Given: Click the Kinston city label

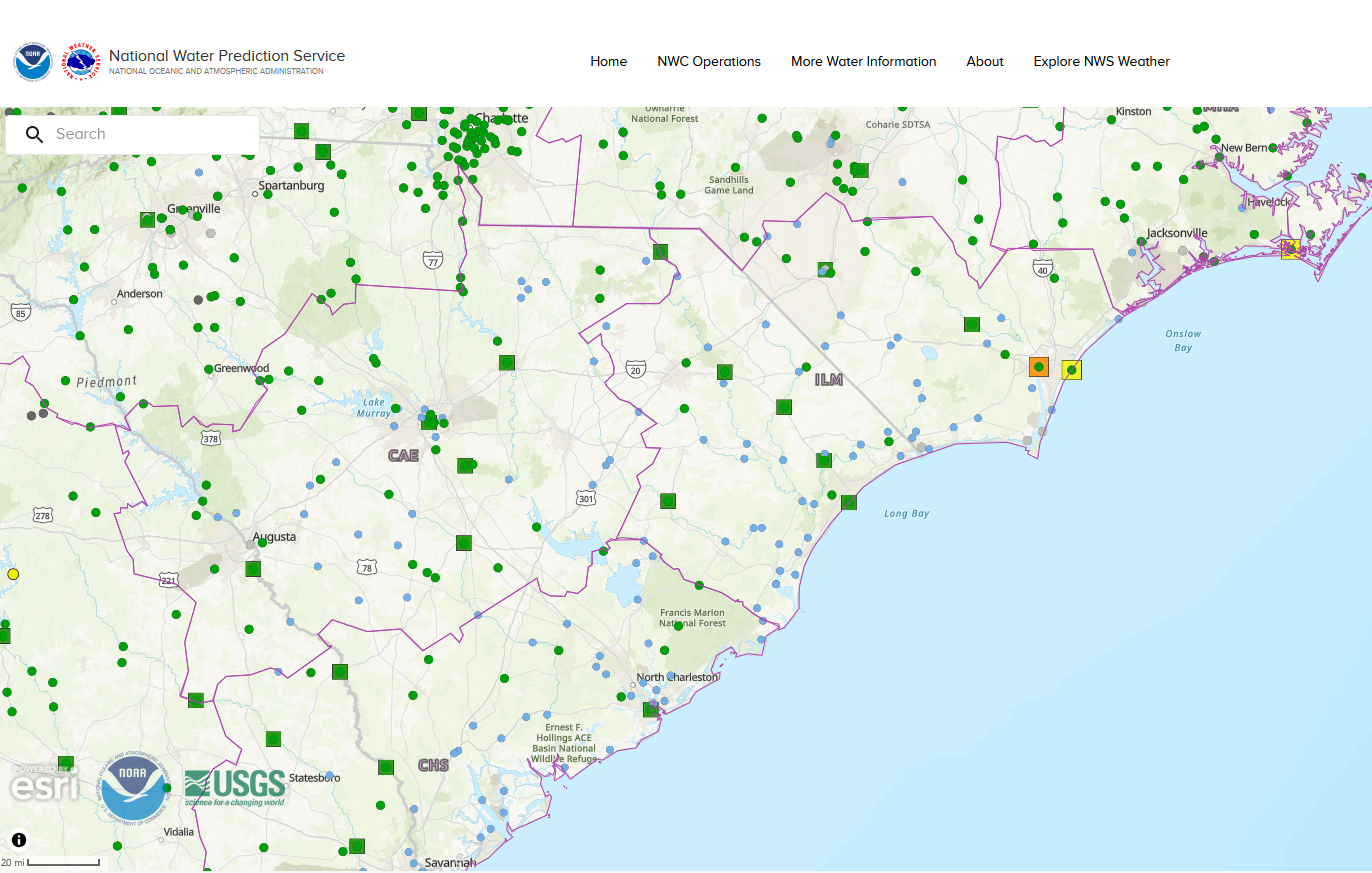Looking at the screenshot, I should coord(1134,111).
